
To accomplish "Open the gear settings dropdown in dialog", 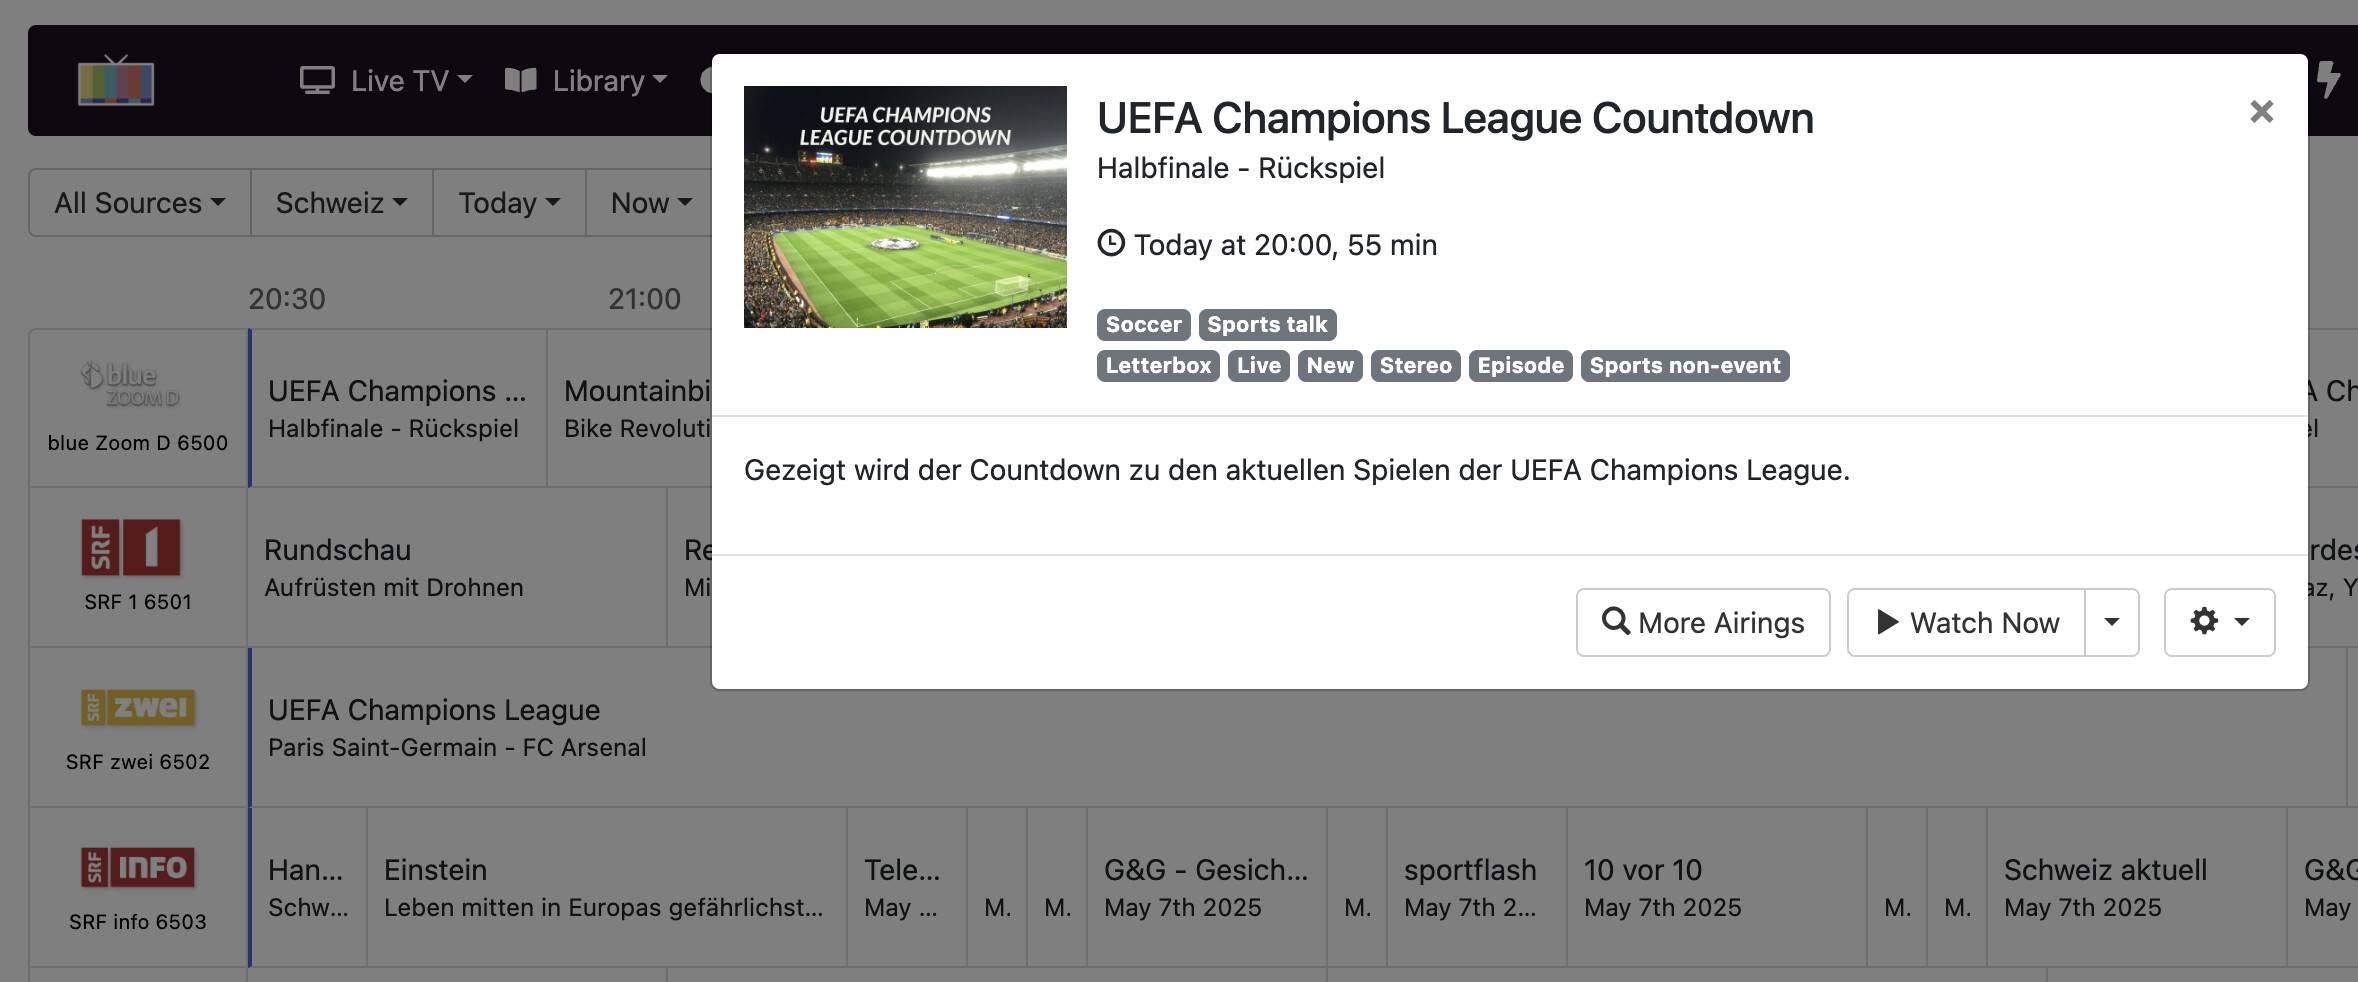I will (x=2218, y=622).
